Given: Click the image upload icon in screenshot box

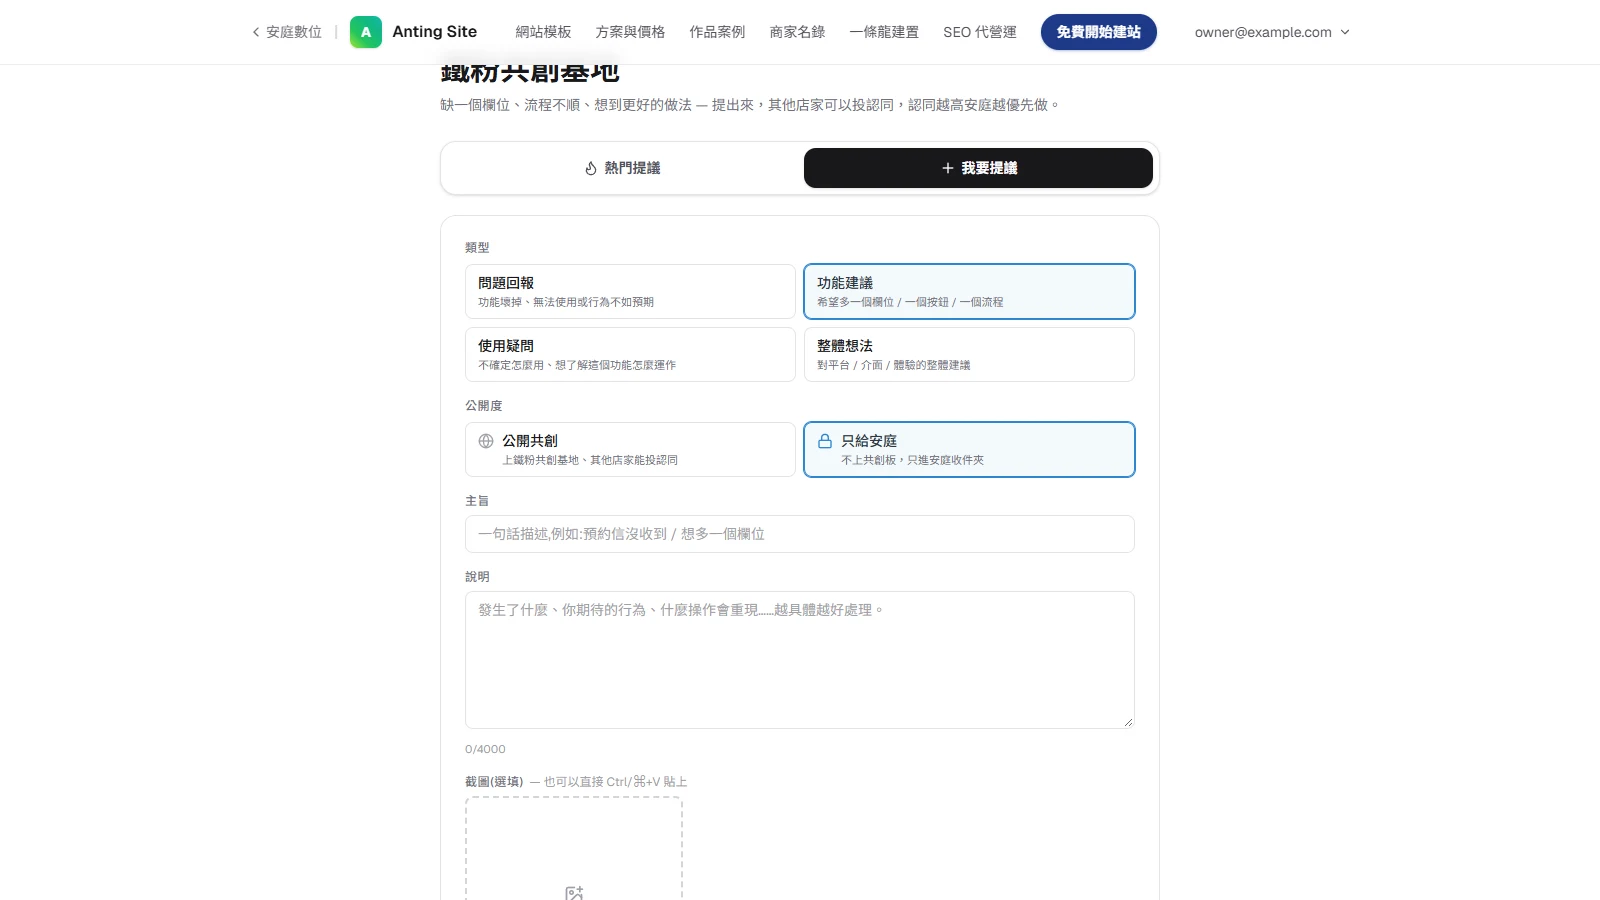Looking at the screenshot, I should pos(574,893).
